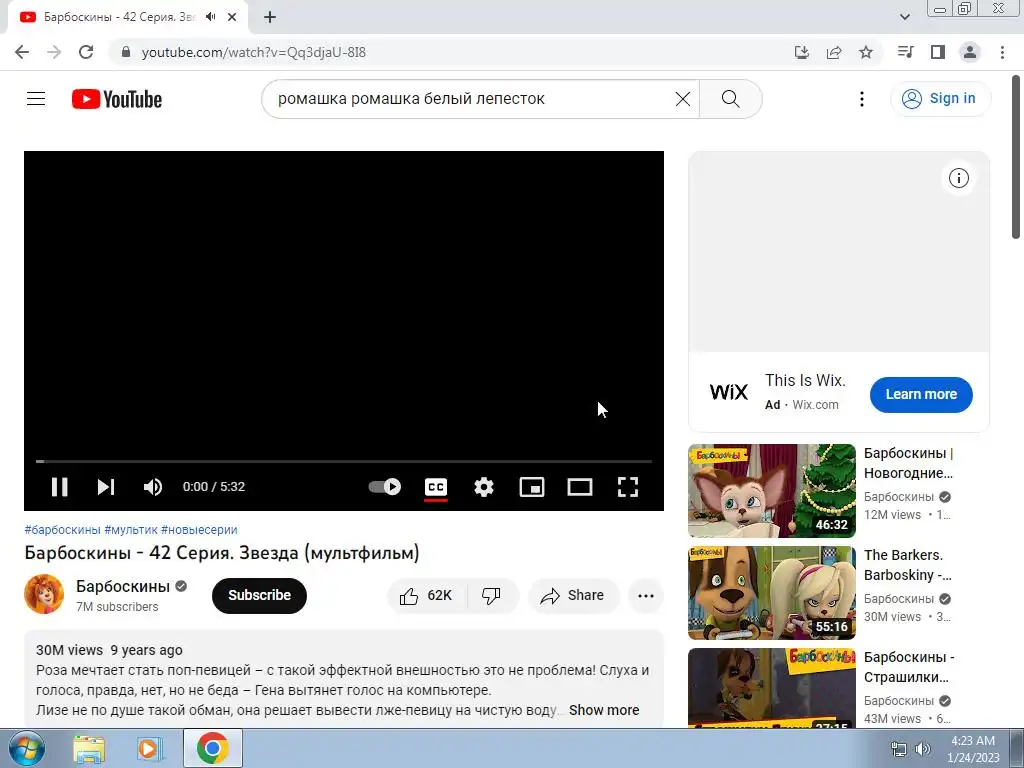Image resolution: width=1024 pixels, height=768 pixels.
Task: Open 'Барбоскины | Новогодние...' video title
Action: click(908, 463)
